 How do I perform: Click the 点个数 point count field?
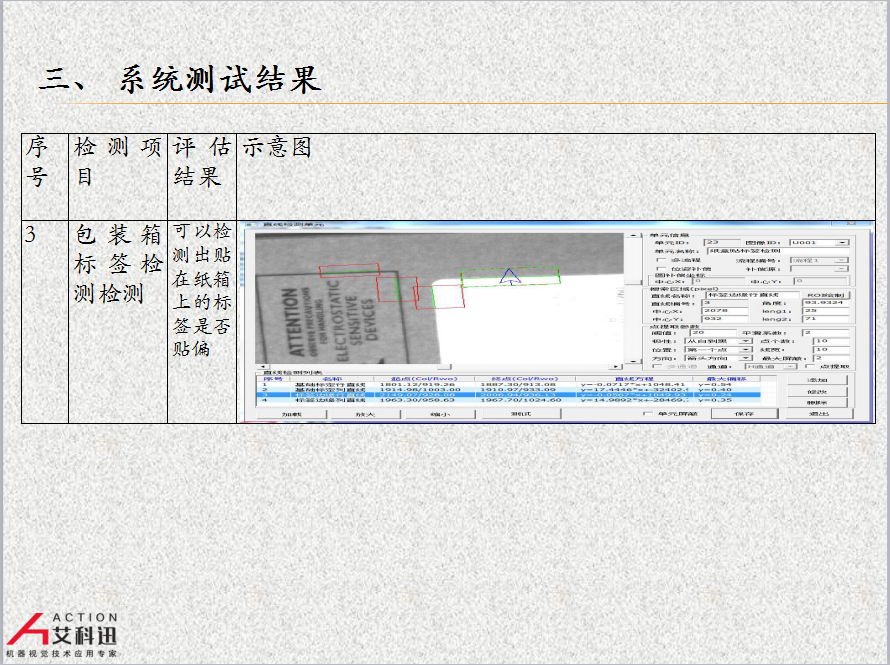pos(831,341)
